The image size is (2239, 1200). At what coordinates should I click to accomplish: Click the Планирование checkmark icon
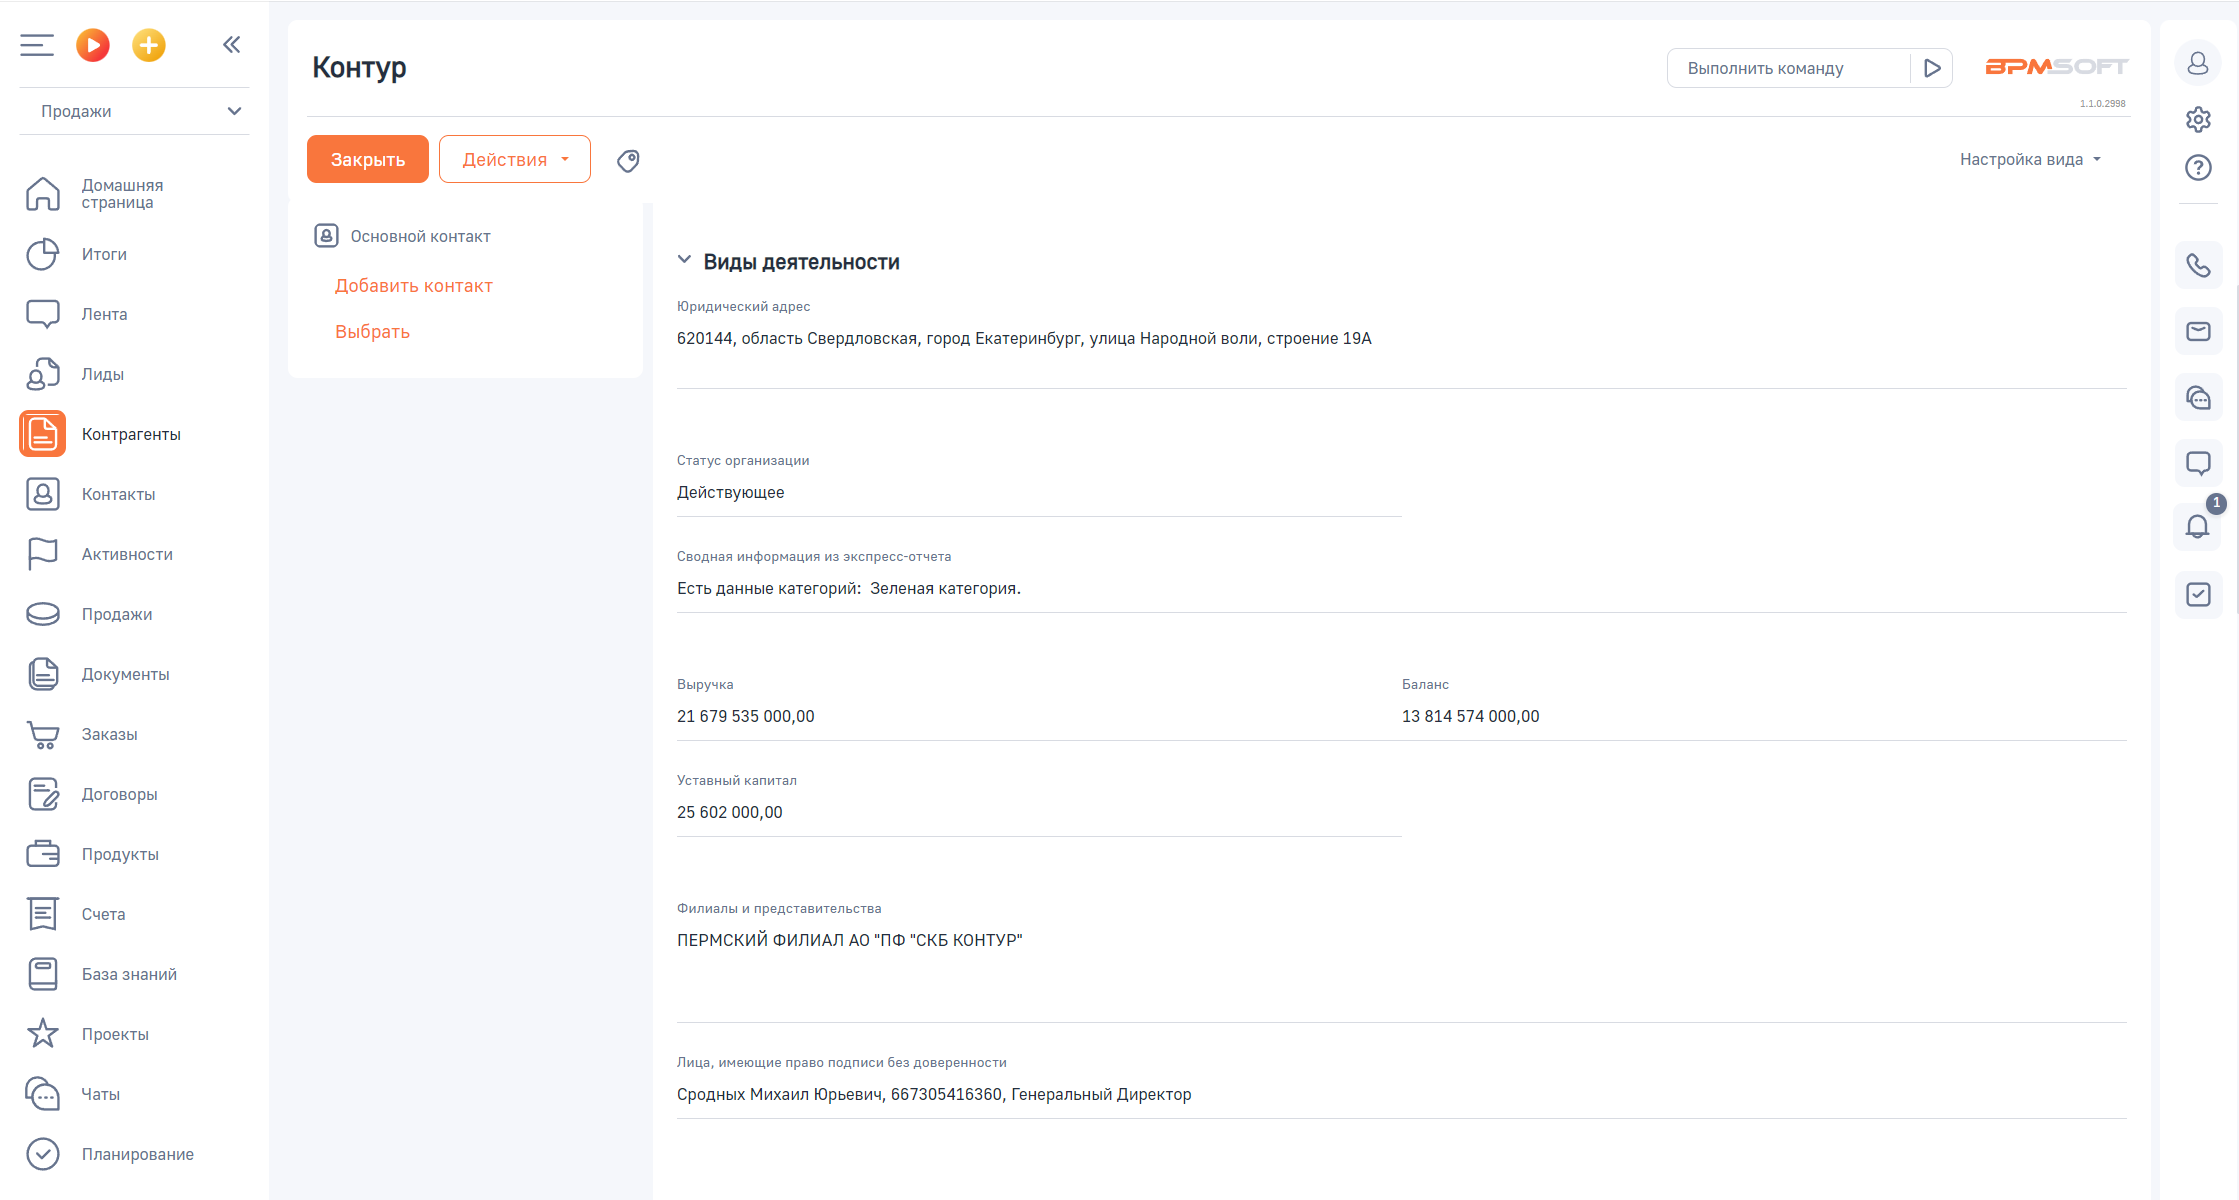pos(43,1154)
